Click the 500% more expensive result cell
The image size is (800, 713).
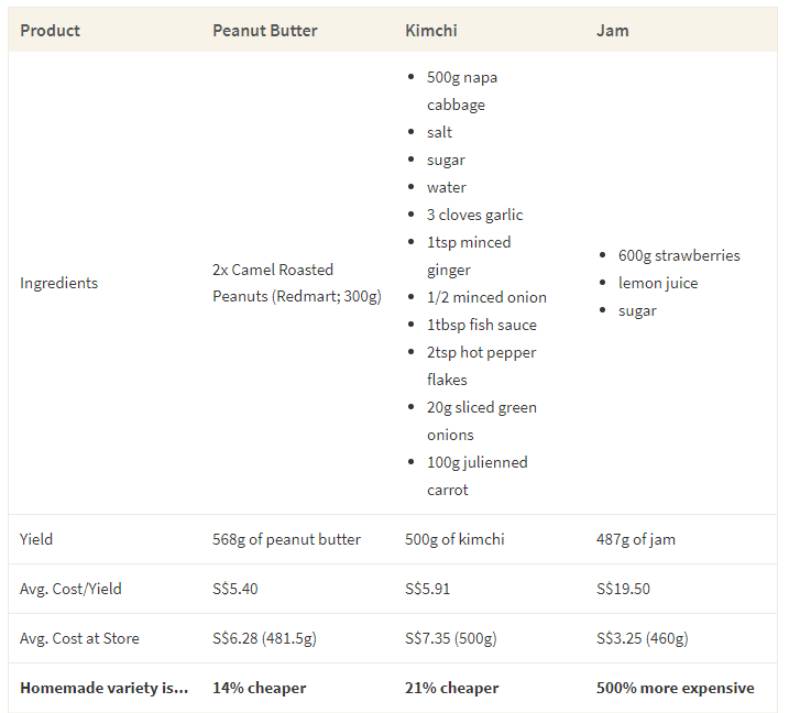(x=675, y=688)
